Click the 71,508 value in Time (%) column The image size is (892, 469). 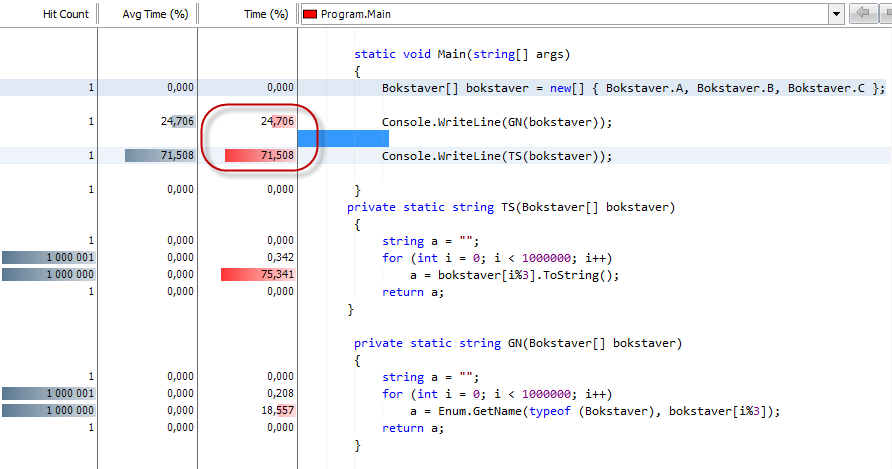[277, 155]
